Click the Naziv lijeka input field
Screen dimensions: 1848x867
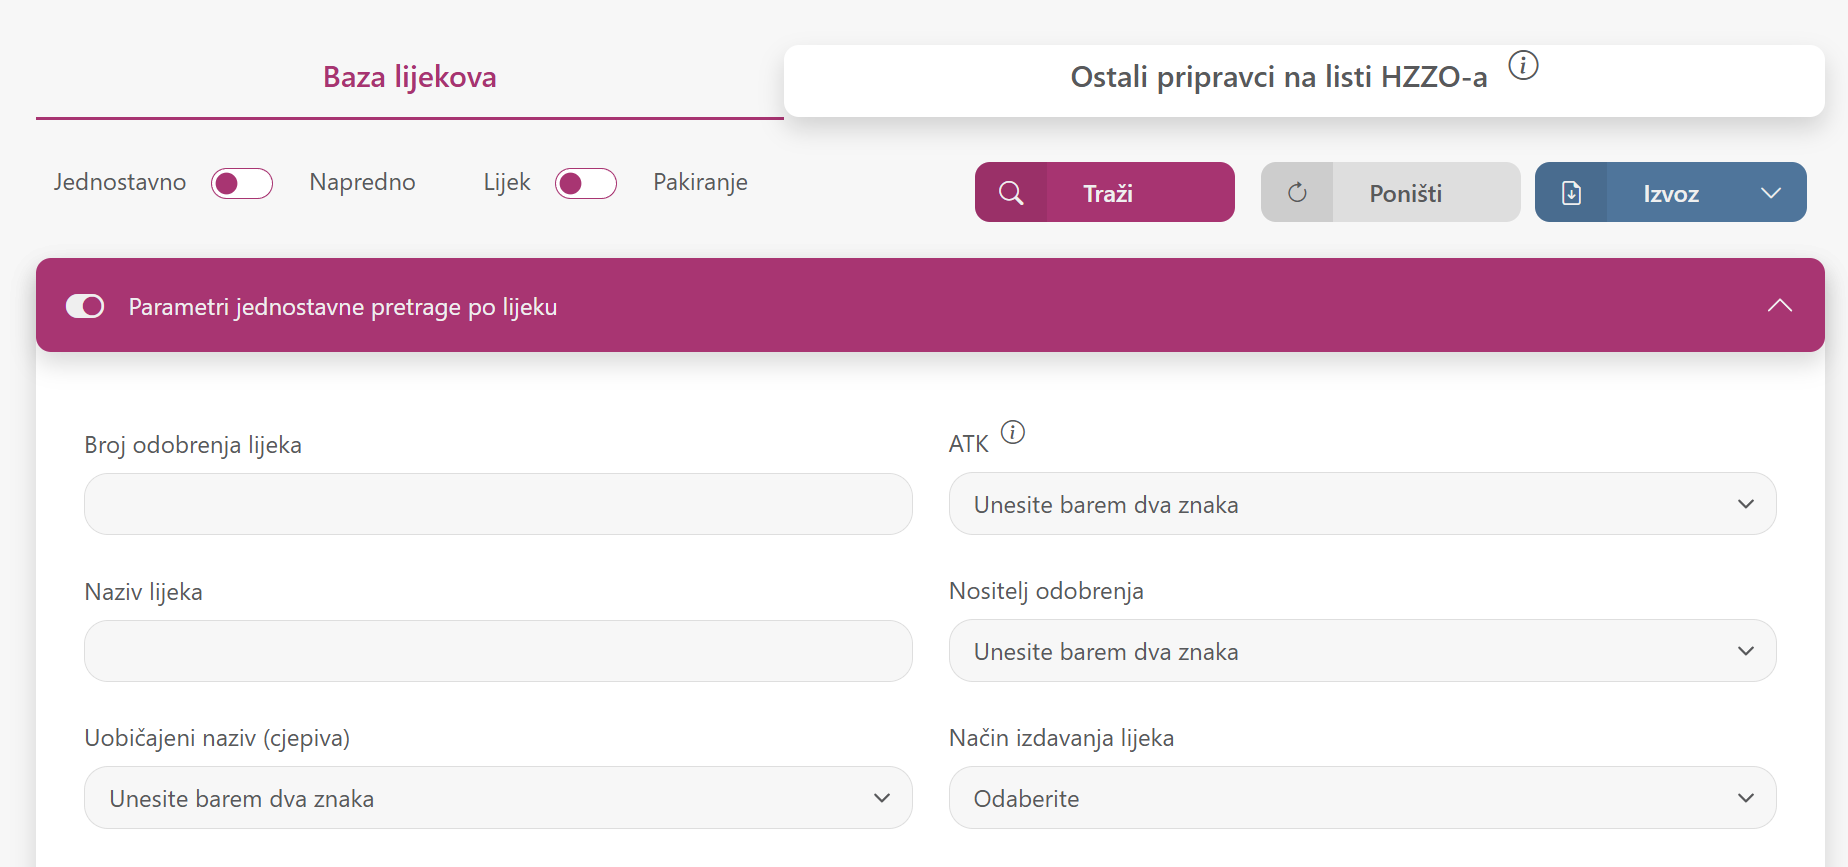(x=498, y=651)
